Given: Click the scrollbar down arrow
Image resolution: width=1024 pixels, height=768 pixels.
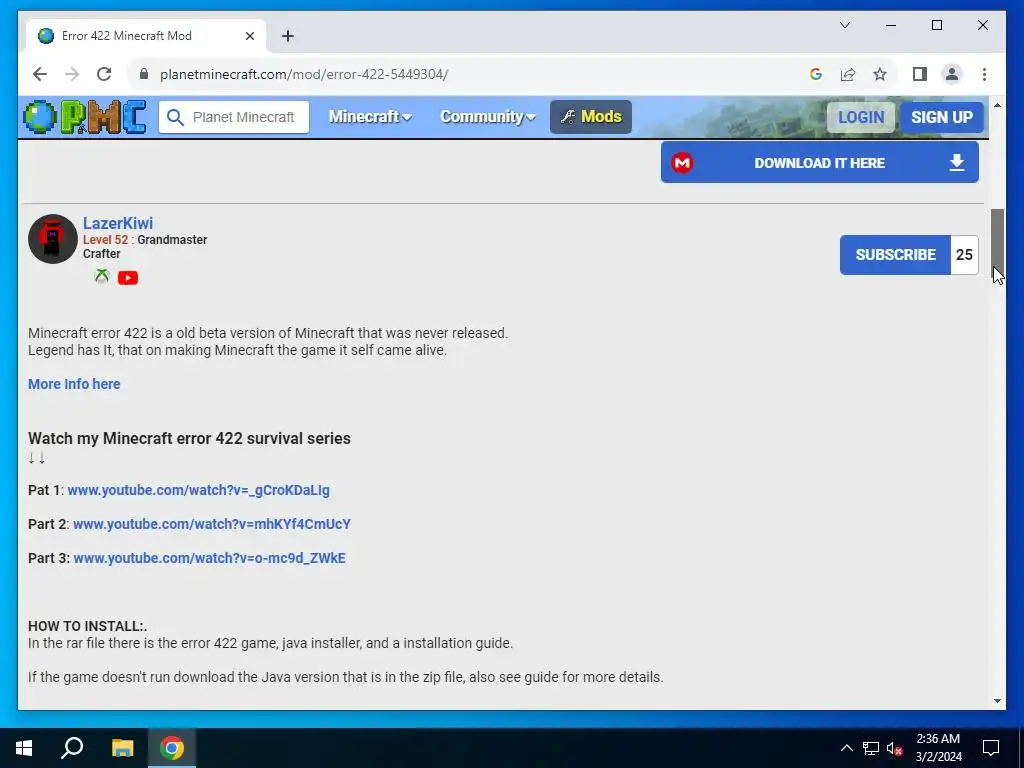Looking at the screenshot, I should coord(997,701).
